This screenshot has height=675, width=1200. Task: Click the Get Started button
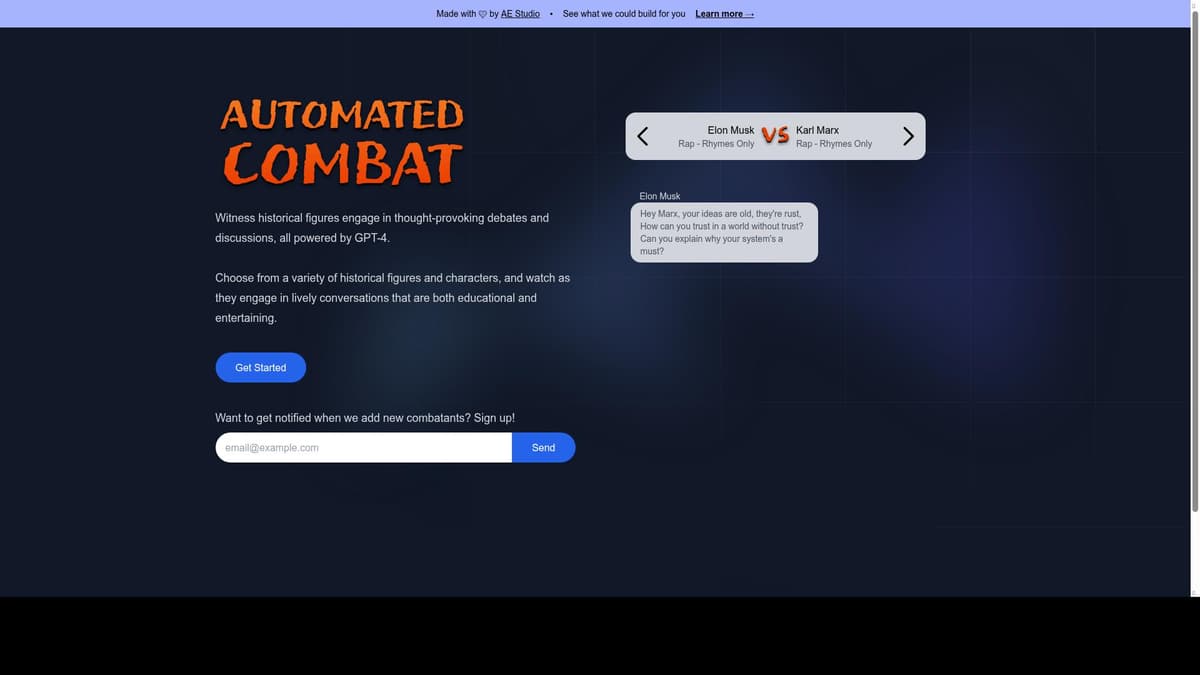pyautogui.click(x=260, y=365)
